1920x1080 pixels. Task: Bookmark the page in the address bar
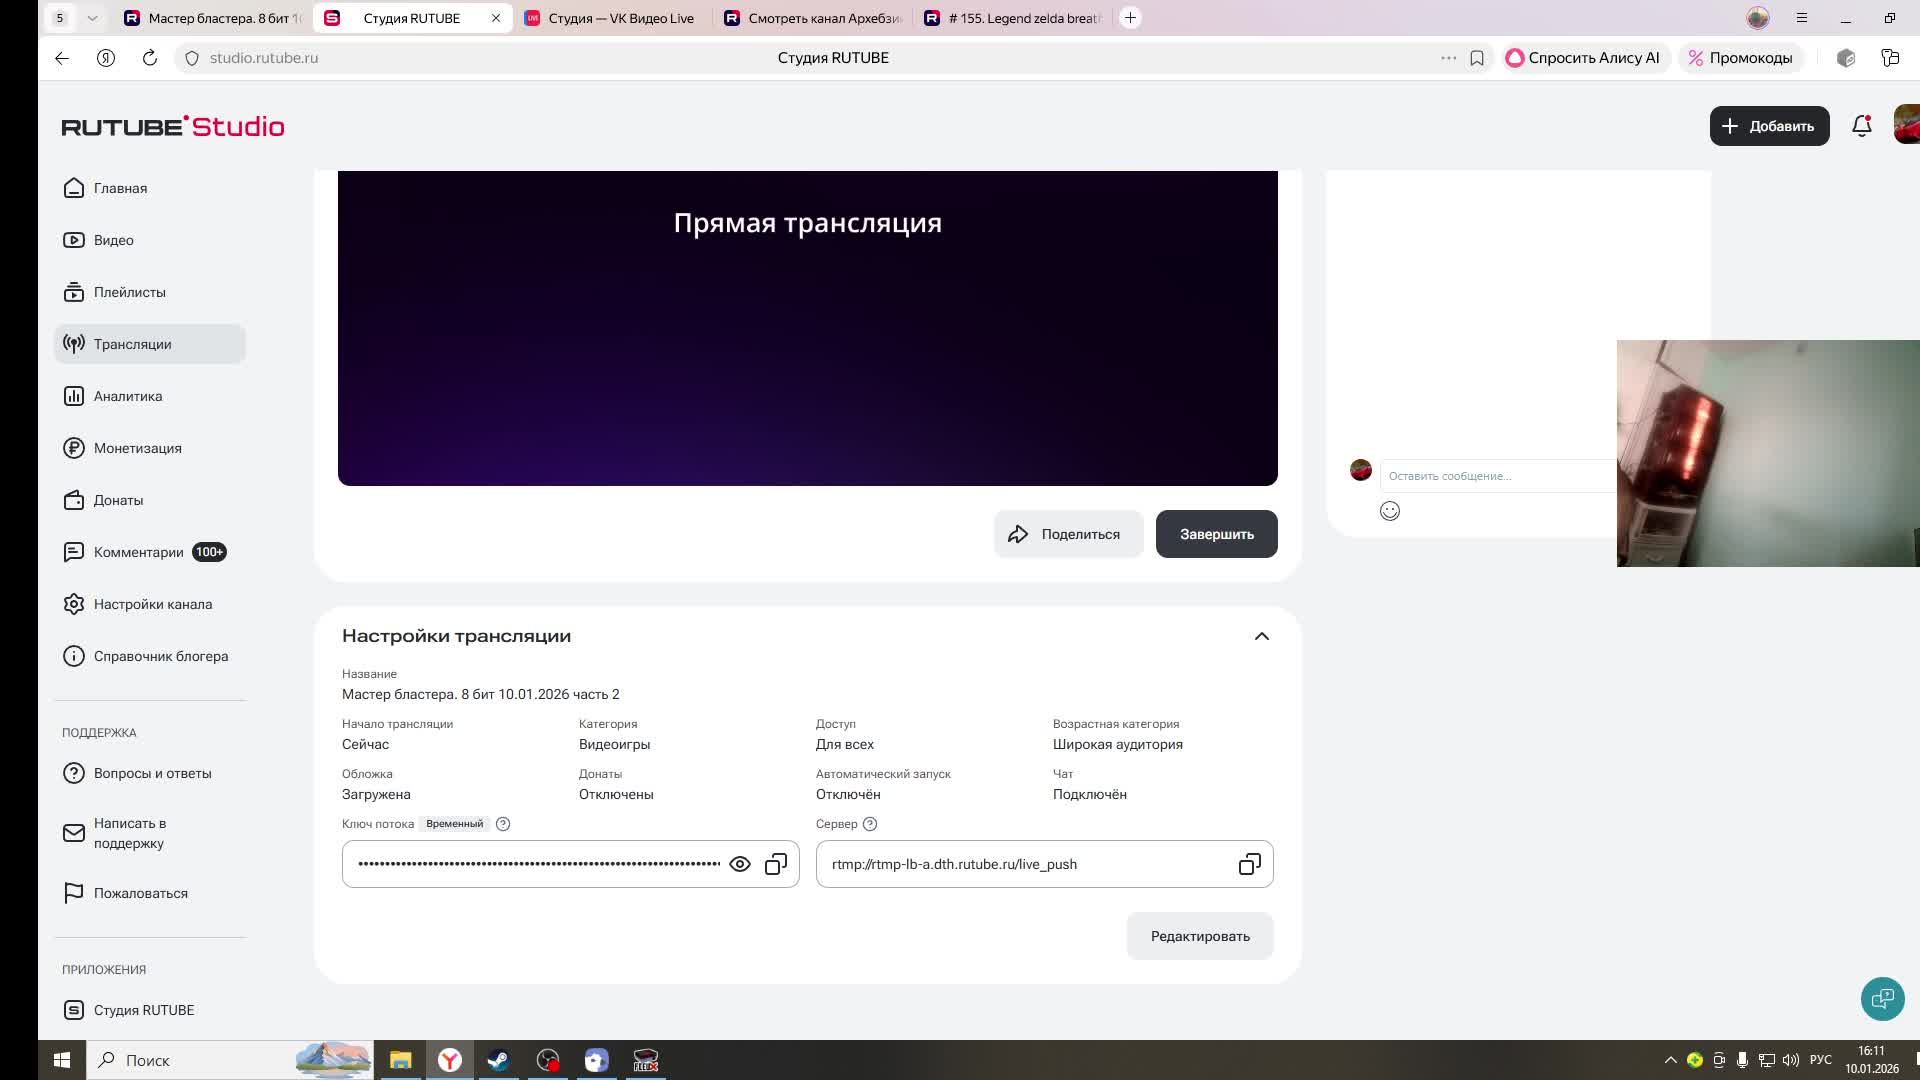1477,58
